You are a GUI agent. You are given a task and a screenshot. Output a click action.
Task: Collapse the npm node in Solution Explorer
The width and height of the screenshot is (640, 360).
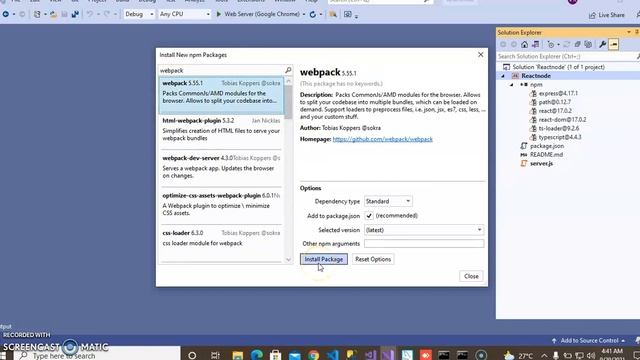click(x=512, y=84)
